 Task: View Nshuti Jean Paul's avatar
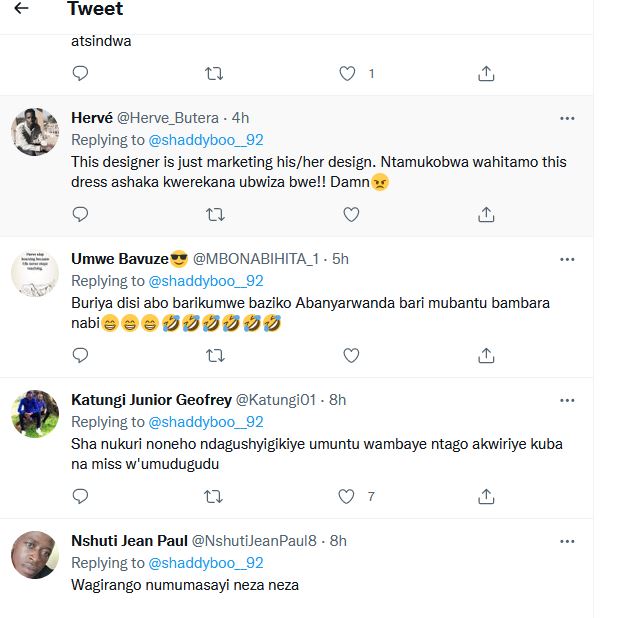point(35,555)
